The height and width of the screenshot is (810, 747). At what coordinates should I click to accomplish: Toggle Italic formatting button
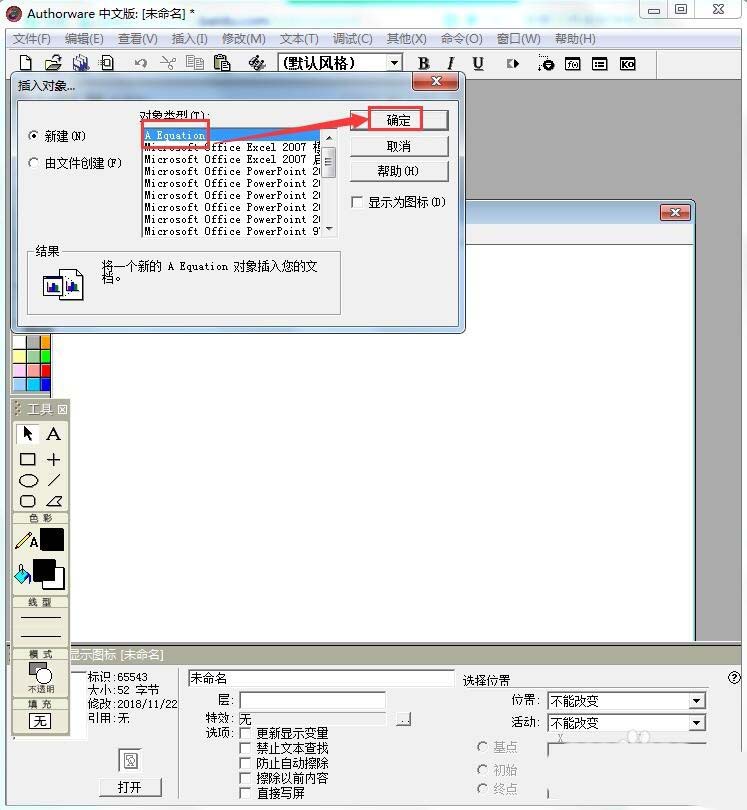451,63
